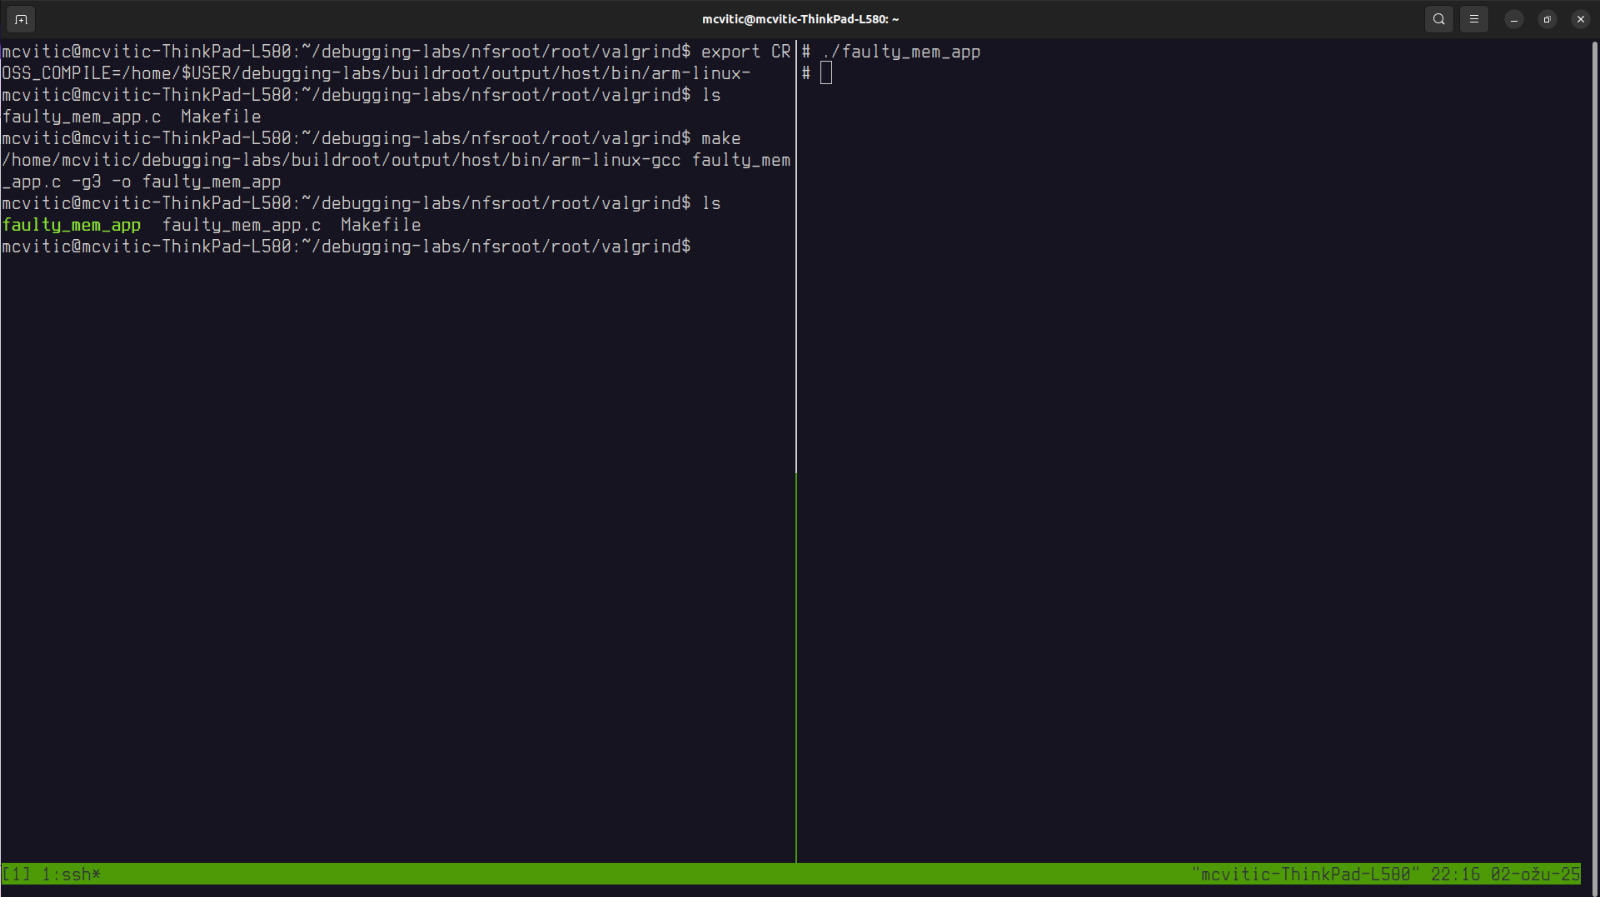Click the search icon in title bar

pos(1438,19)
